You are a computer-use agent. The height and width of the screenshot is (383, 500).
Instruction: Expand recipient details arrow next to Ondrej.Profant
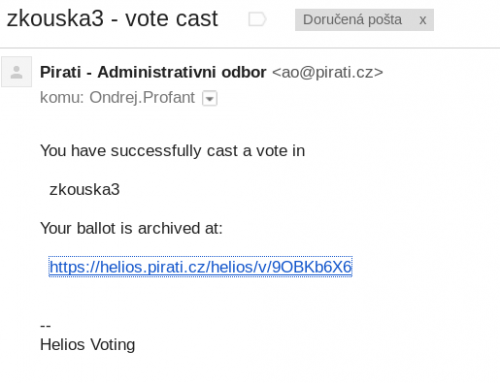(x=210, y=98)
